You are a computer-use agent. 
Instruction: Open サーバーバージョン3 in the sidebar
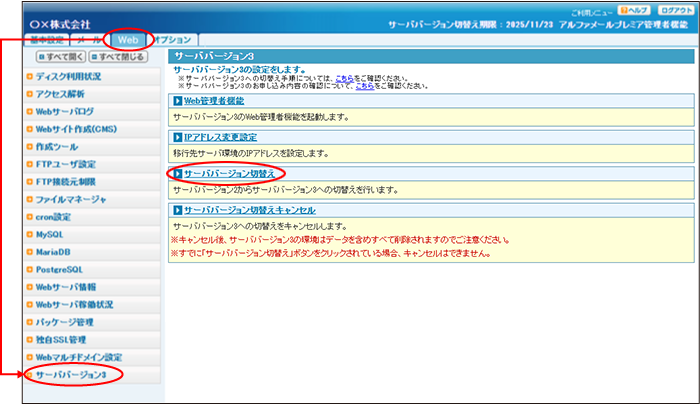click(70, 374)
